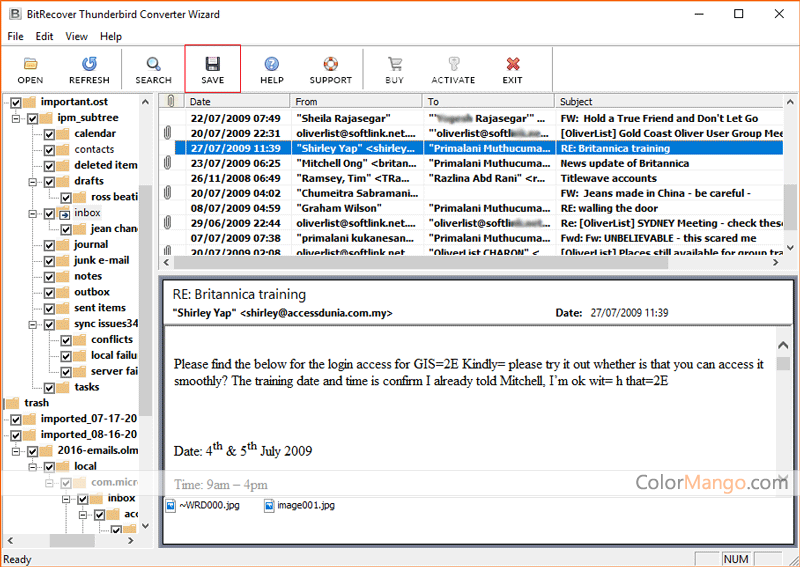800x567 pixels.
Task: Click email list scroll right arrow
Action: click(x=776, y=262)
